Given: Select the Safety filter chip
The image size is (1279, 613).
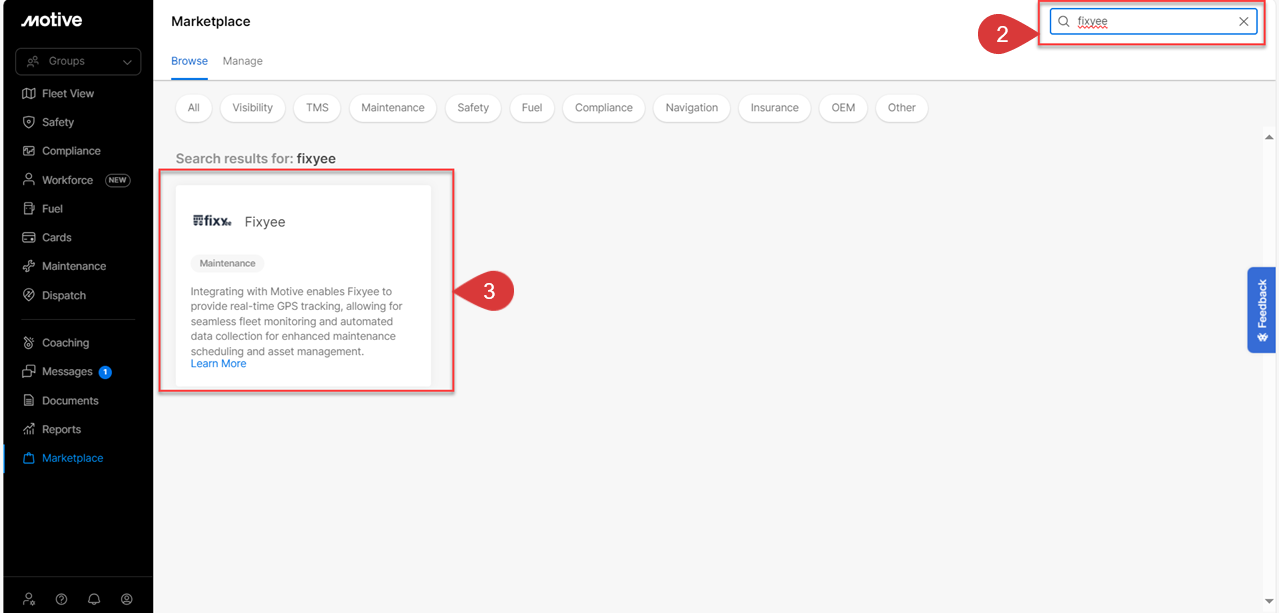Looking at the screenshot, I should tap(473, 108).
